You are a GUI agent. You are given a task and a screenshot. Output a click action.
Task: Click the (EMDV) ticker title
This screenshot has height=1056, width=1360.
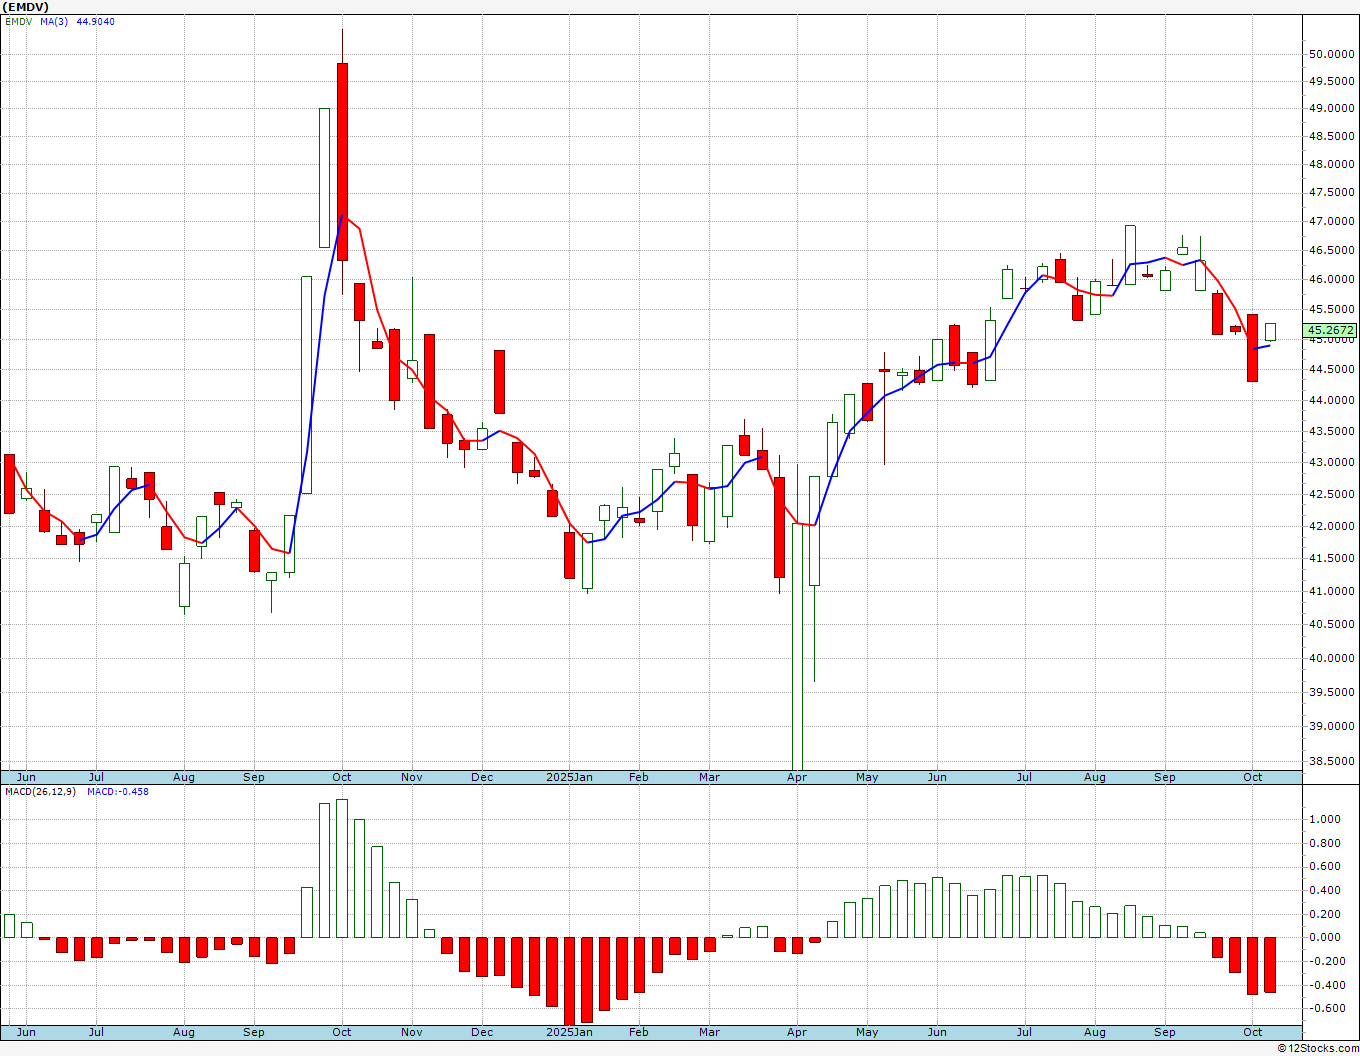[x=25, y=6]
